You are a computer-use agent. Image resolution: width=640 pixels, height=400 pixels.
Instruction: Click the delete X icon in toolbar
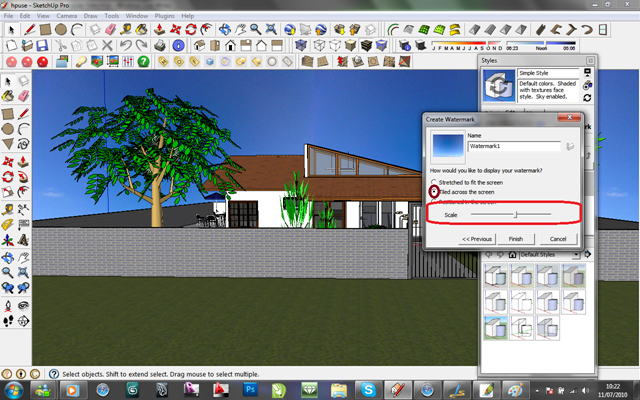pyautogui.click(x=107, y=45)
